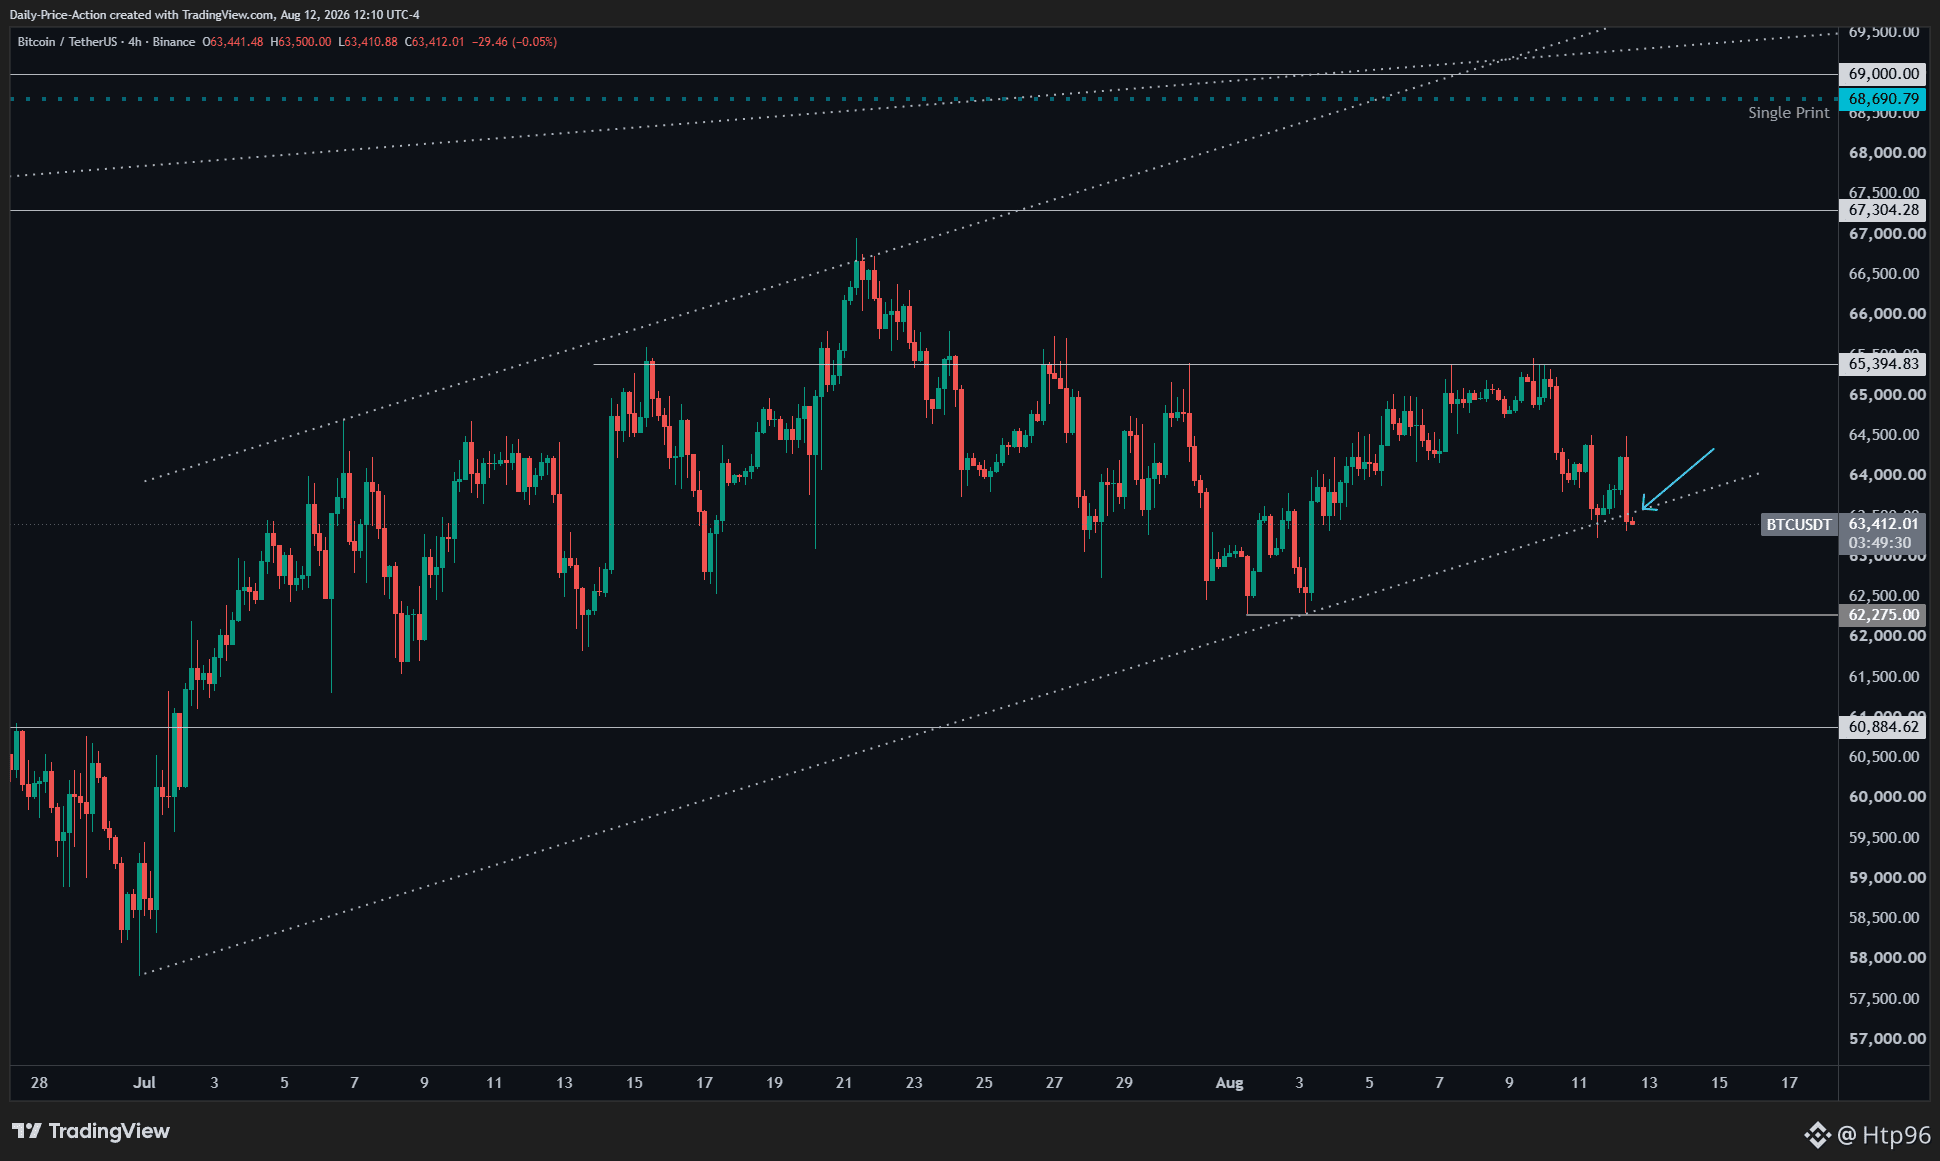Click the cyan 68,690.79 price label
This screenshot has height=1161, width=1940.
click(x=1883, y=99)
